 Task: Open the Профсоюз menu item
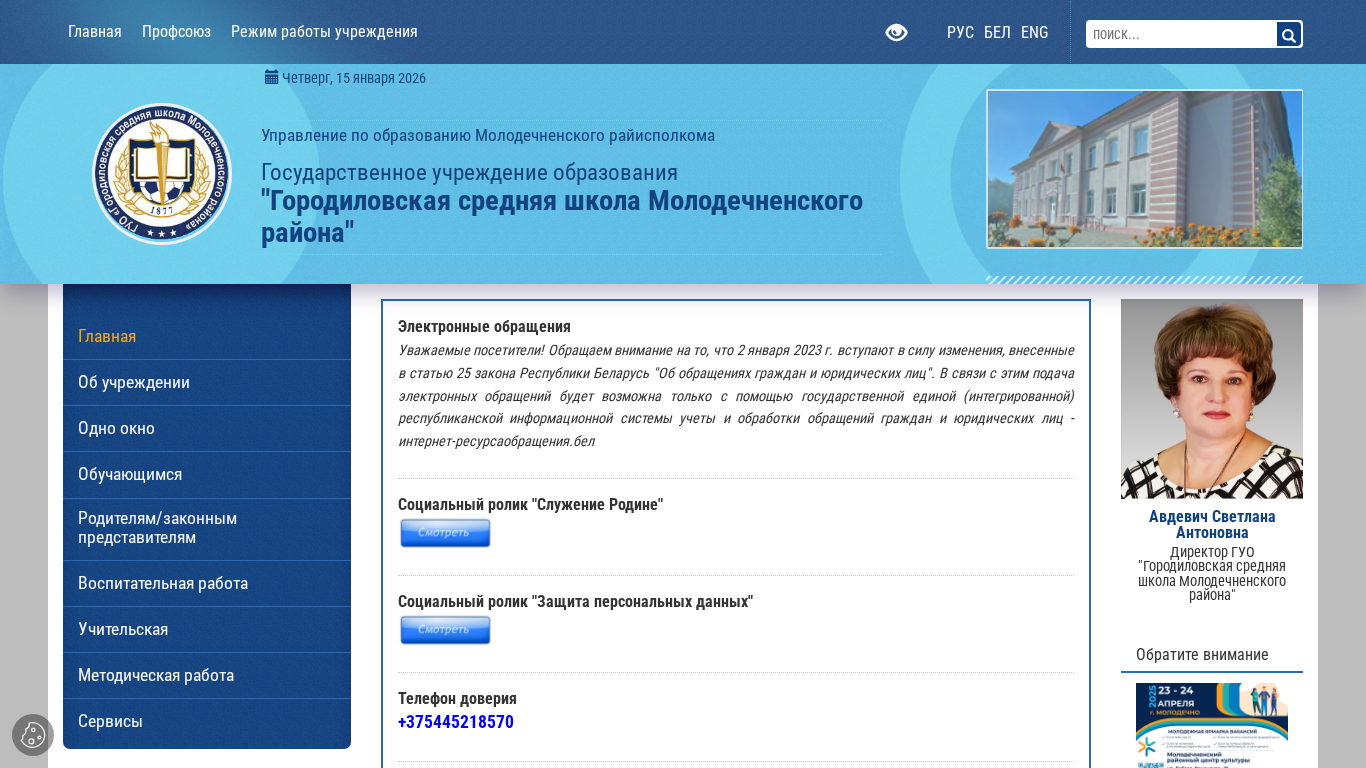pyautogui.click(x=176, y=32)
